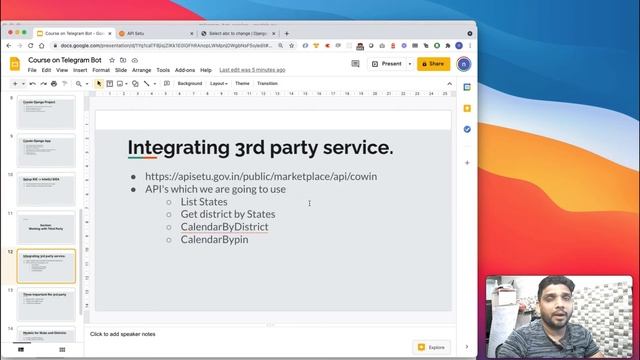Image resolution: width=640 pixels, height=360 pixels.
Task: Open the Format menu
Action: tap(101, 70)
